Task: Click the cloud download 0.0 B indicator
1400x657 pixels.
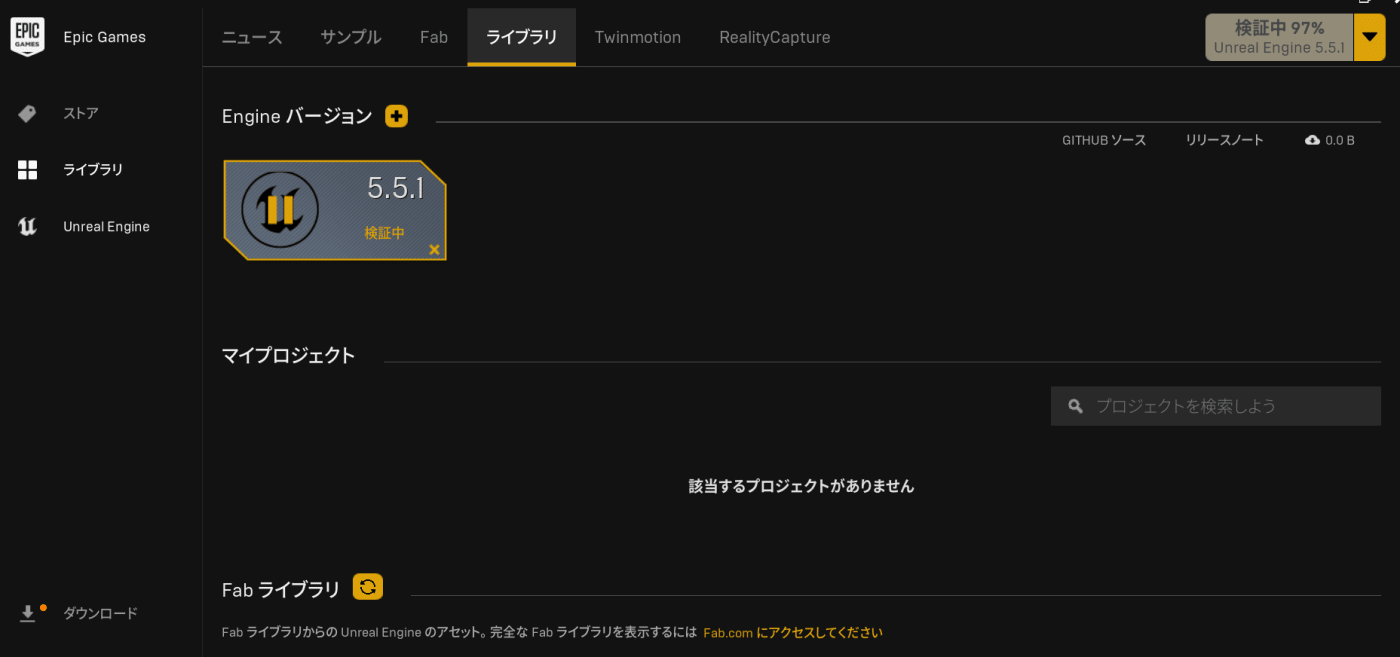Action: click(x=1330, y=140)
